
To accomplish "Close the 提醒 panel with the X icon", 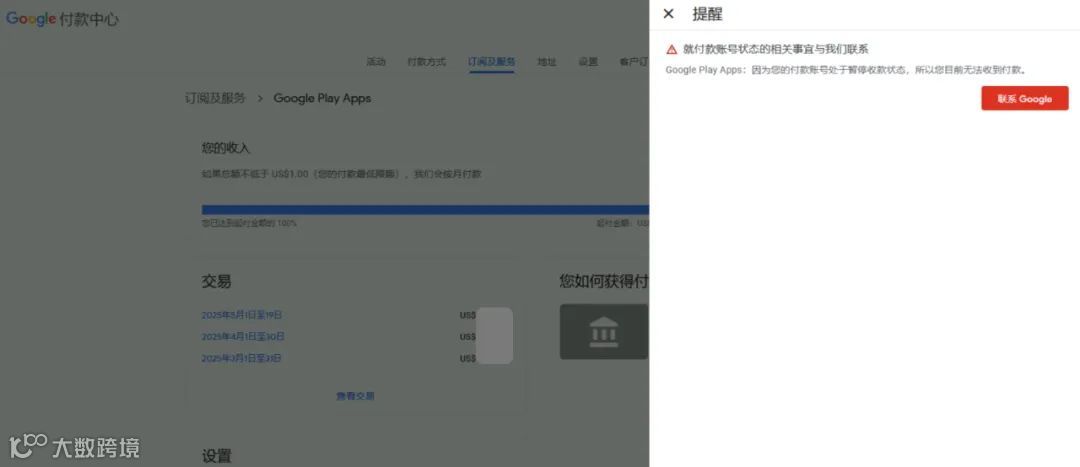I will pyautogui.click(x=668, y=14).
